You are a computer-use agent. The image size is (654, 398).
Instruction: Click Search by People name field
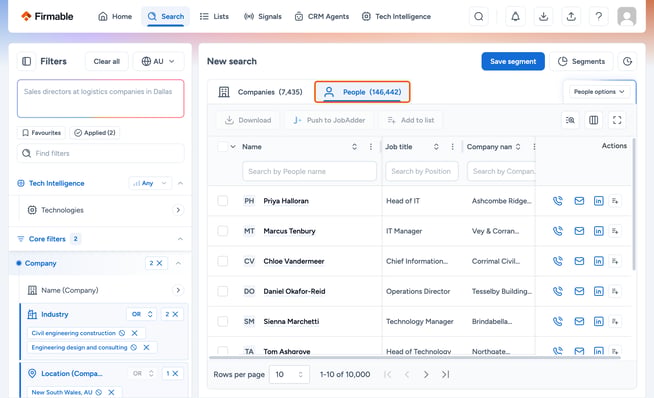(x=309, y=171)
